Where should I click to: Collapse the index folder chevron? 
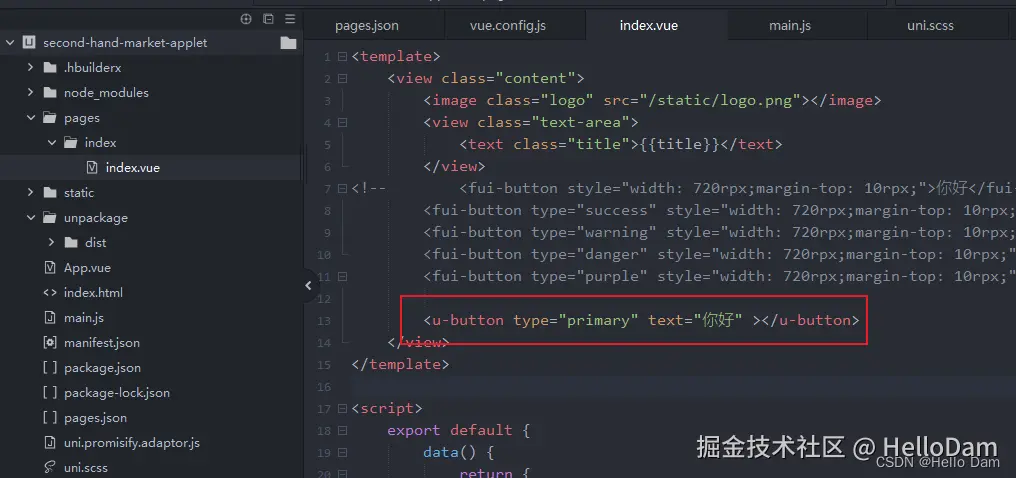click(x=51, y=142)
